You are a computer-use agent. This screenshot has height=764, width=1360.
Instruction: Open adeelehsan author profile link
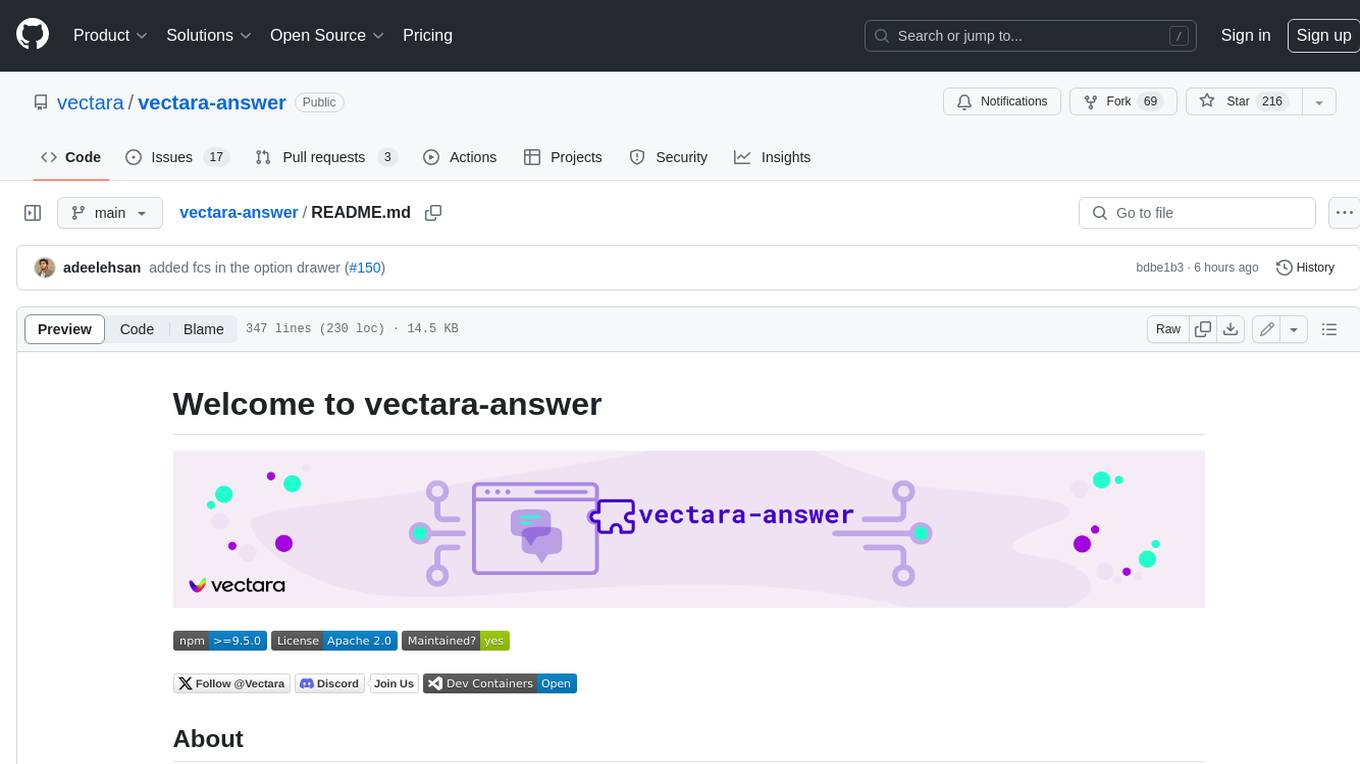tap(102, 267)
